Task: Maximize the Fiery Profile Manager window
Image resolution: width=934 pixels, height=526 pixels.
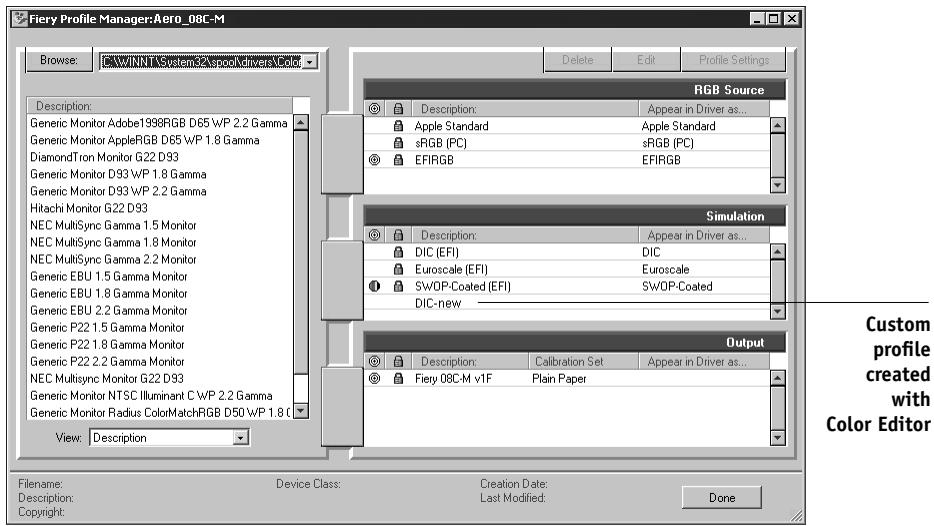Action: (773, 18)
